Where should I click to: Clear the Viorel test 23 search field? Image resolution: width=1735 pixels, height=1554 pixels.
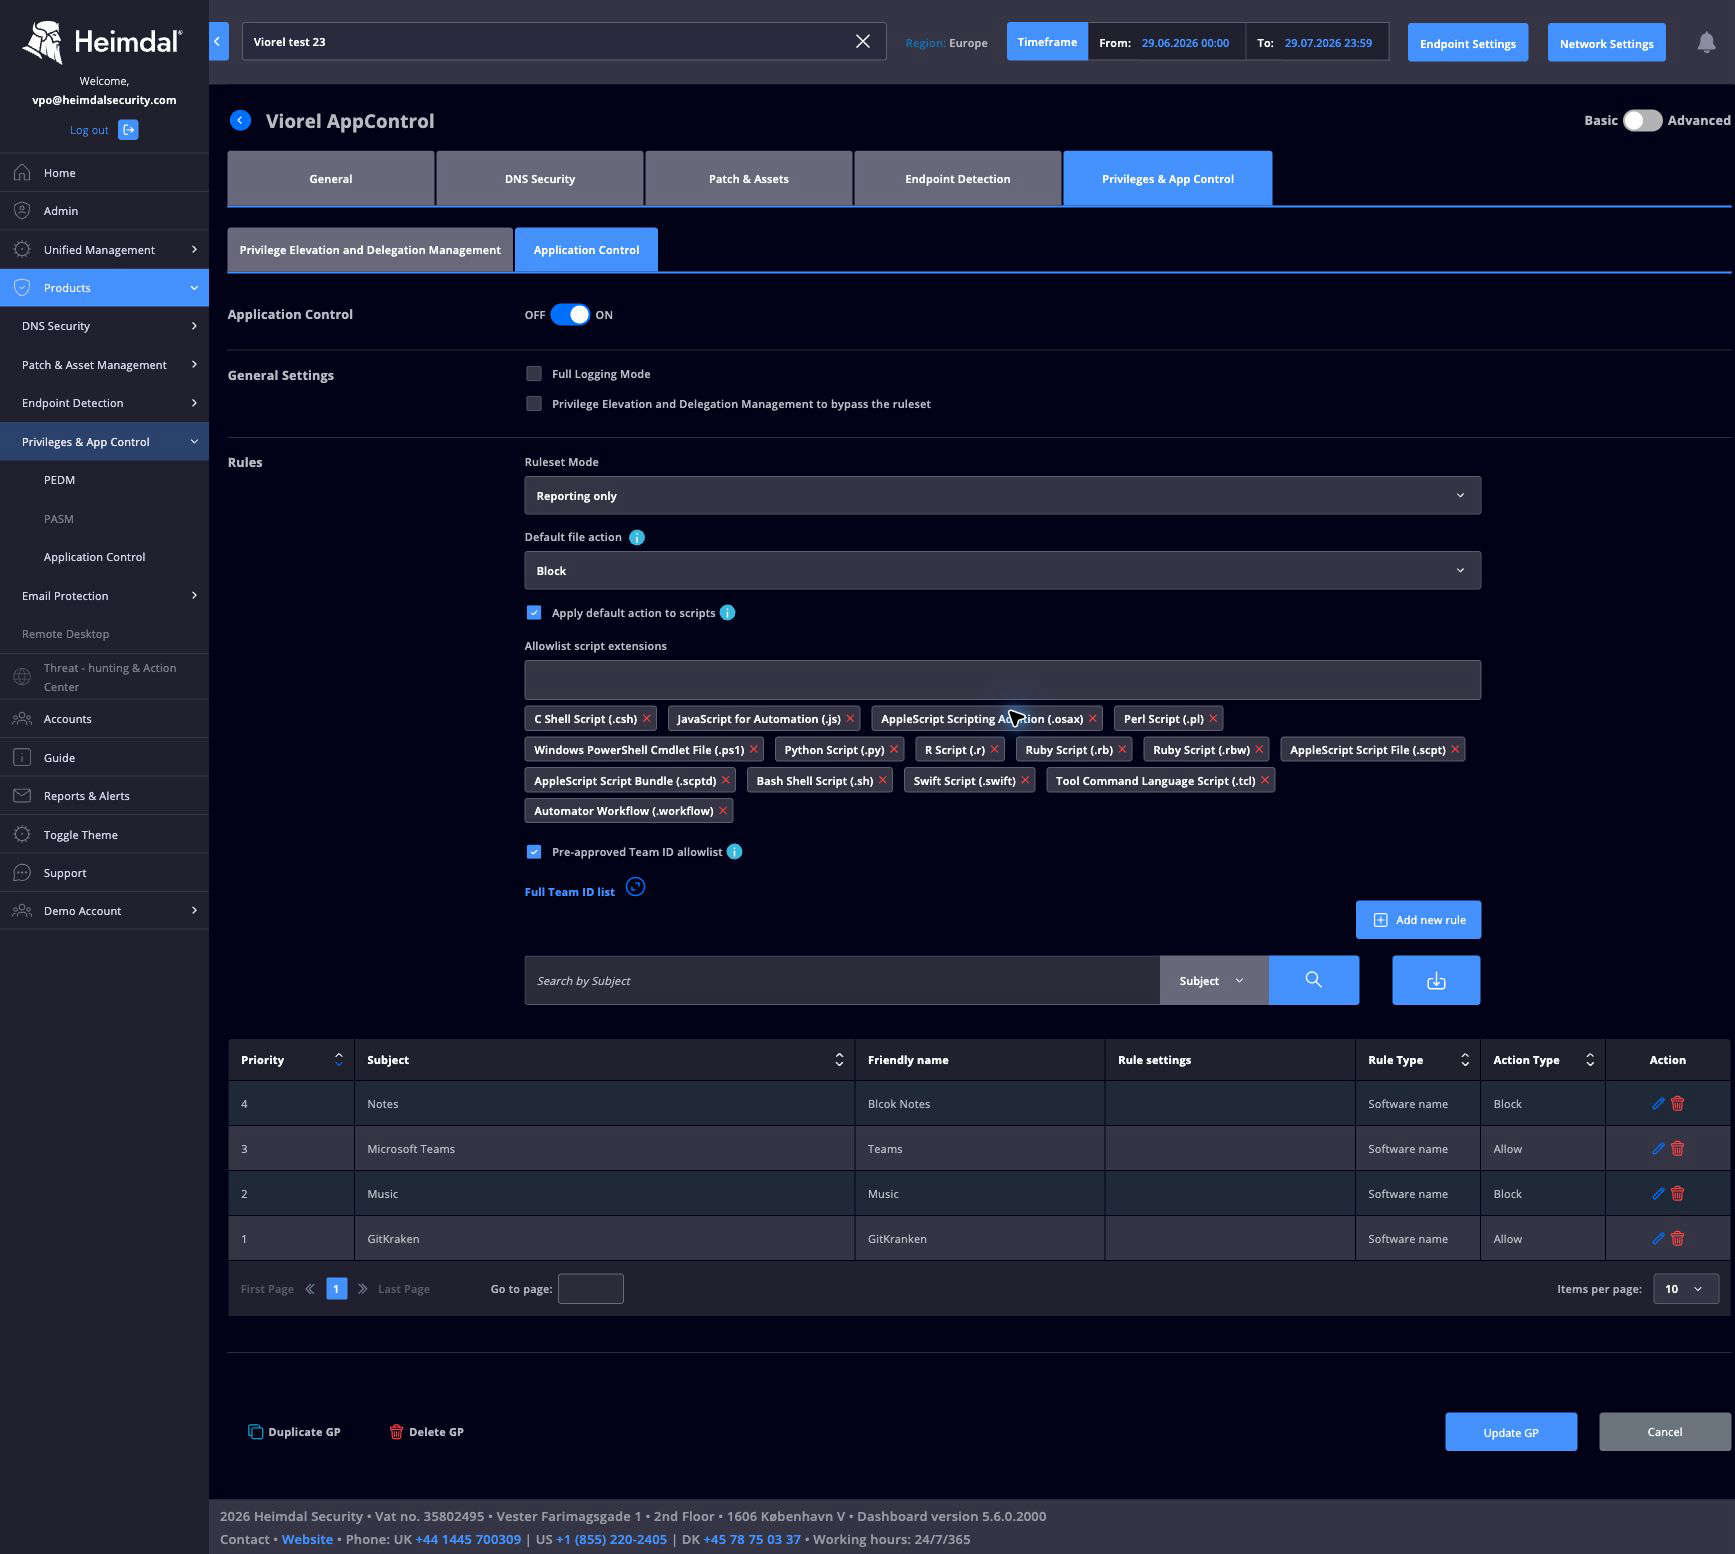click(863, 42)
